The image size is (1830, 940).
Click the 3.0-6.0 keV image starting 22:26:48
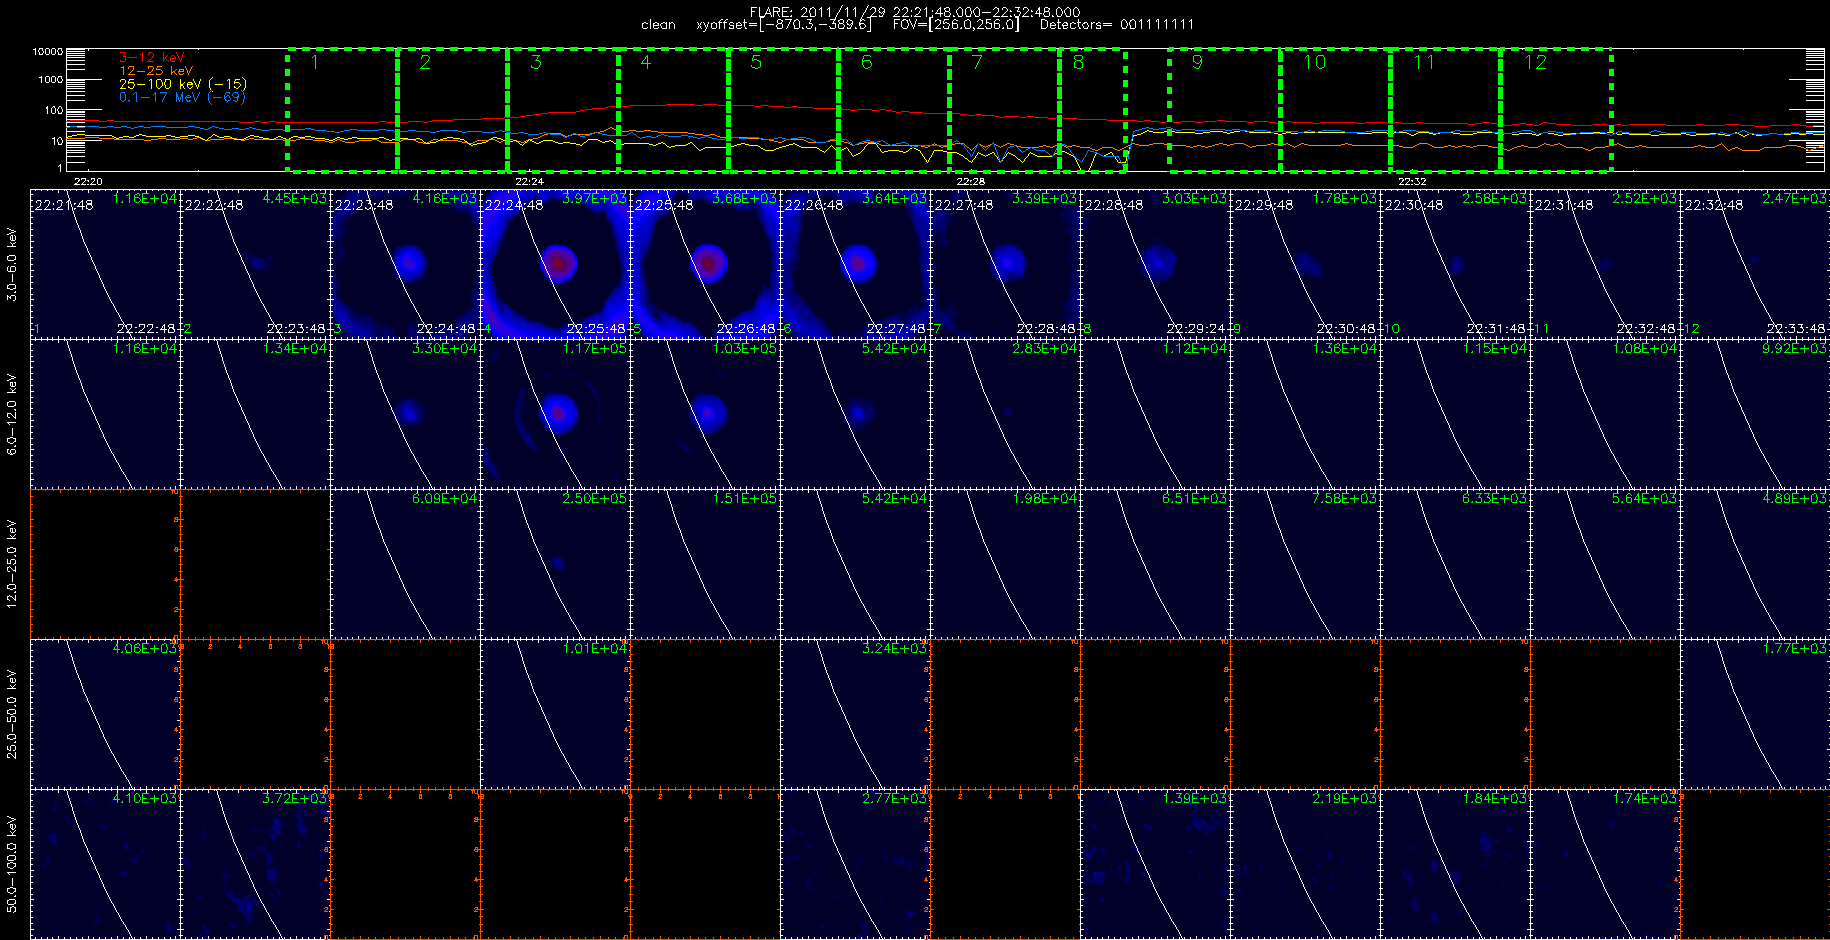pos(856,264)
